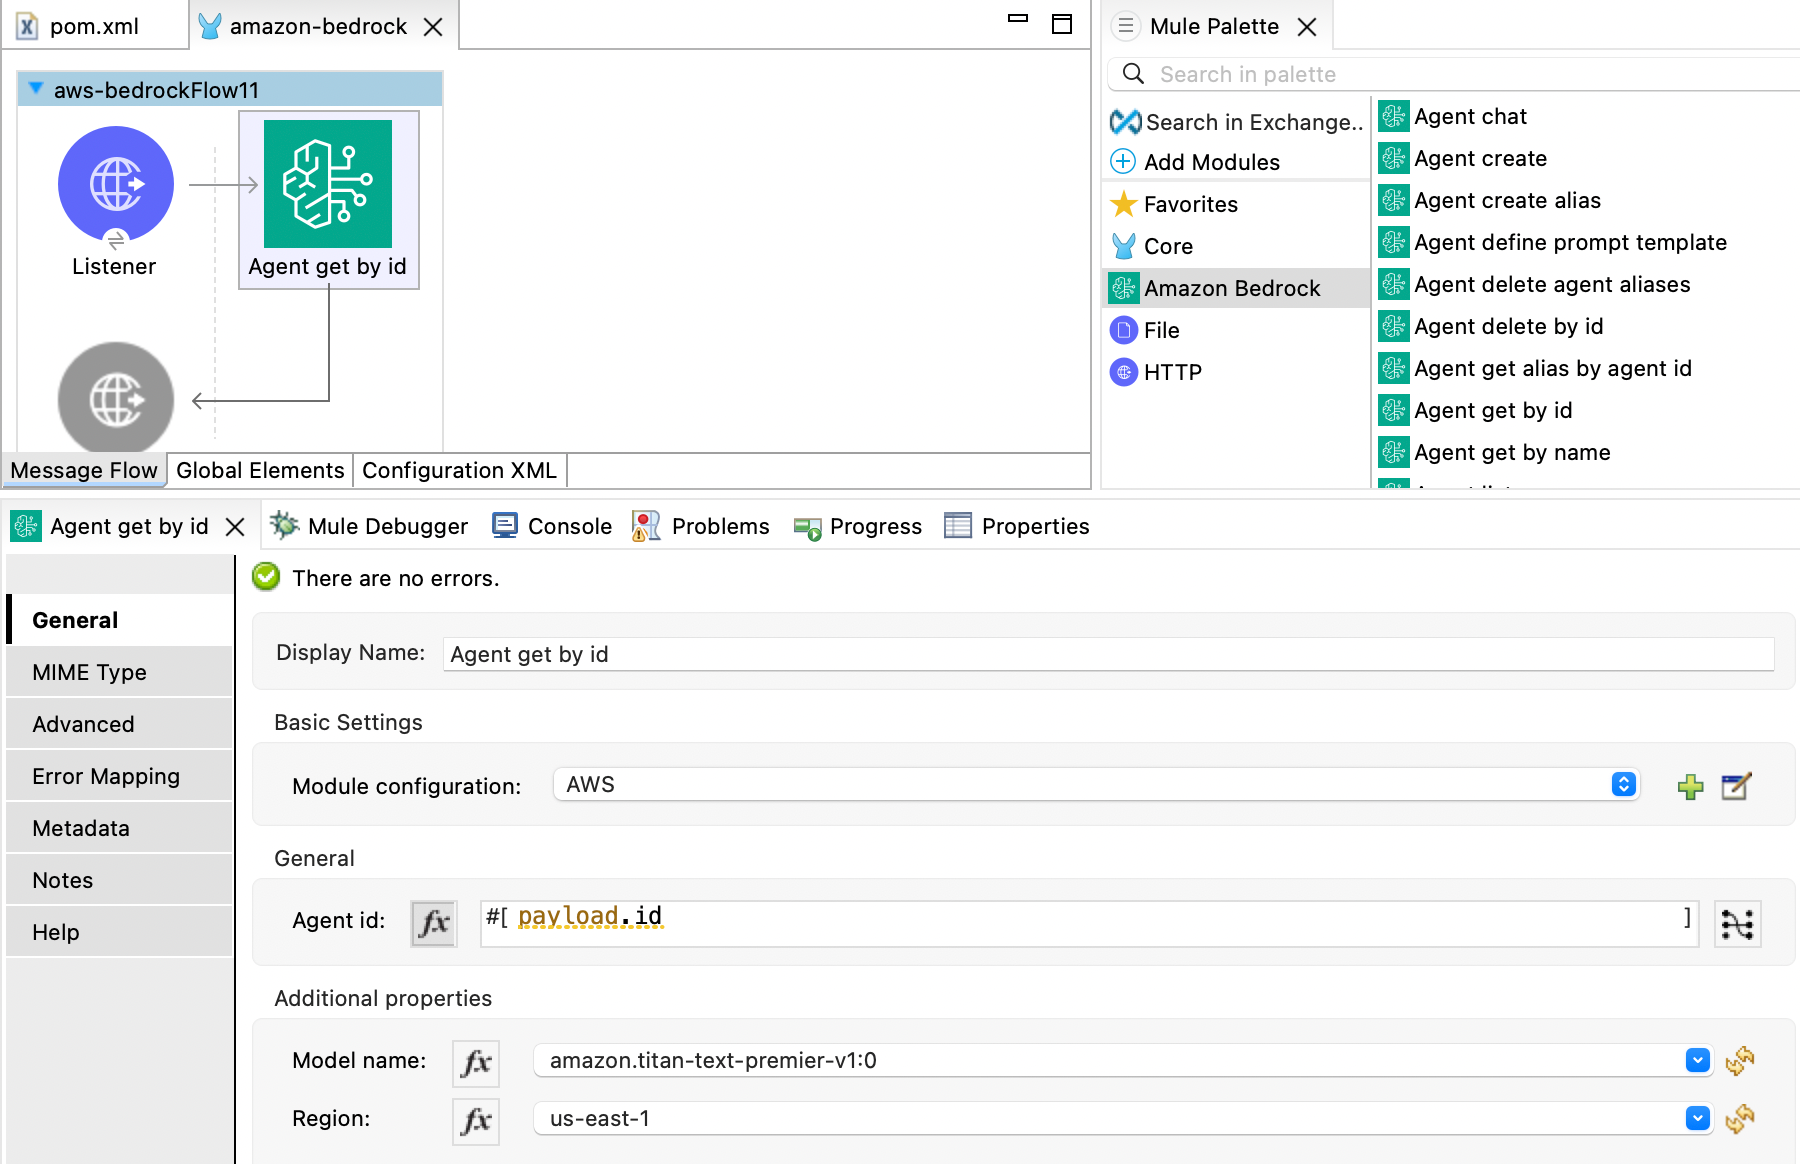Pick the Agent delete by id operation
Screen dimensions: 1800x1164
coord(1492,327)
